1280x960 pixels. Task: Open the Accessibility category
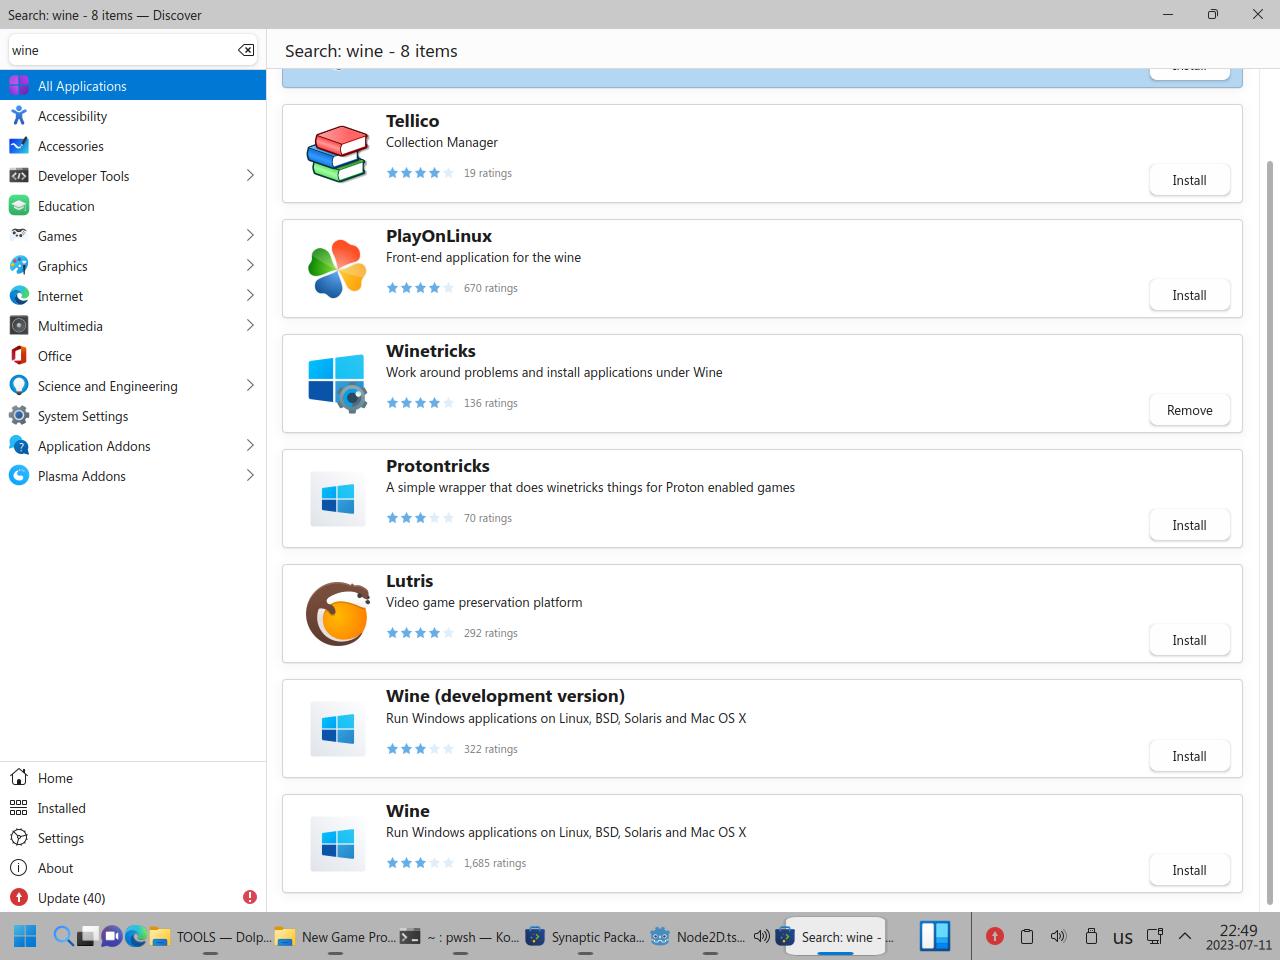(133, 116)
